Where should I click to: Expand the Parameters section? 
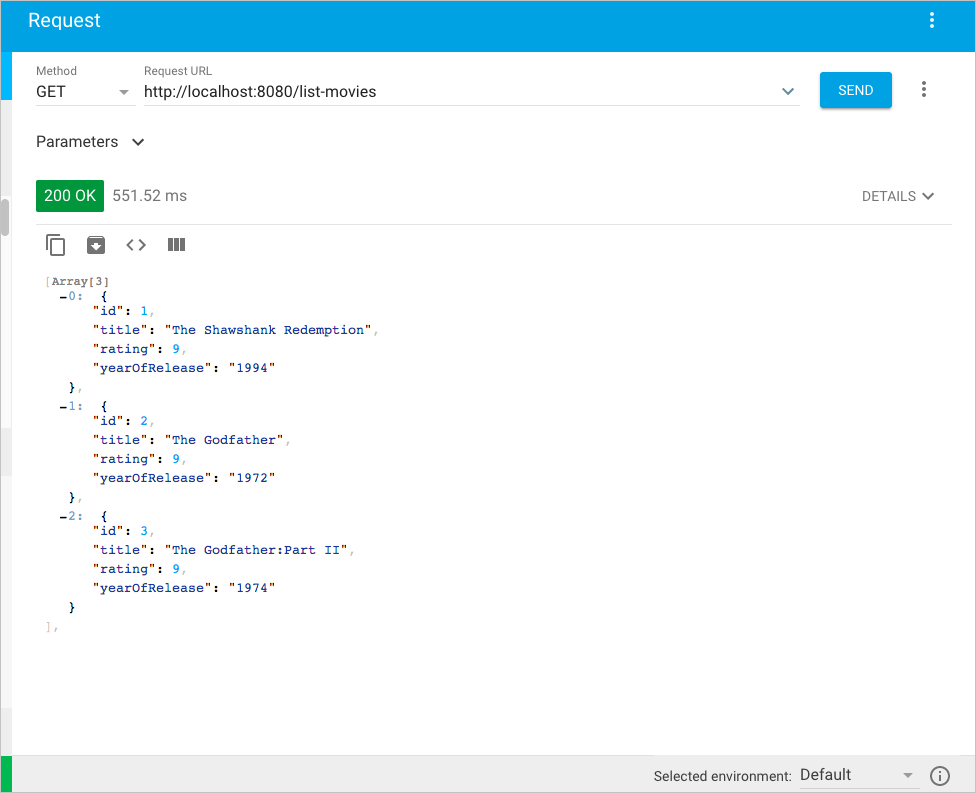click(90, 142)
